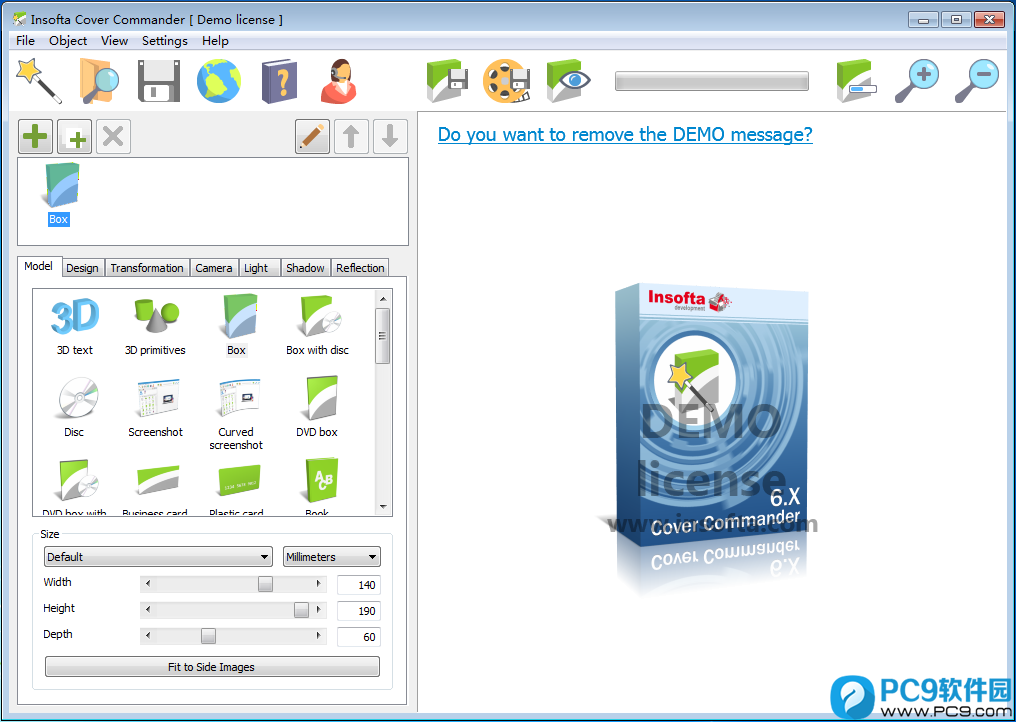Increase Height with right slider arrow
Image resolution: width=1016 pixels, height=722 pixels.
(319, 610)
